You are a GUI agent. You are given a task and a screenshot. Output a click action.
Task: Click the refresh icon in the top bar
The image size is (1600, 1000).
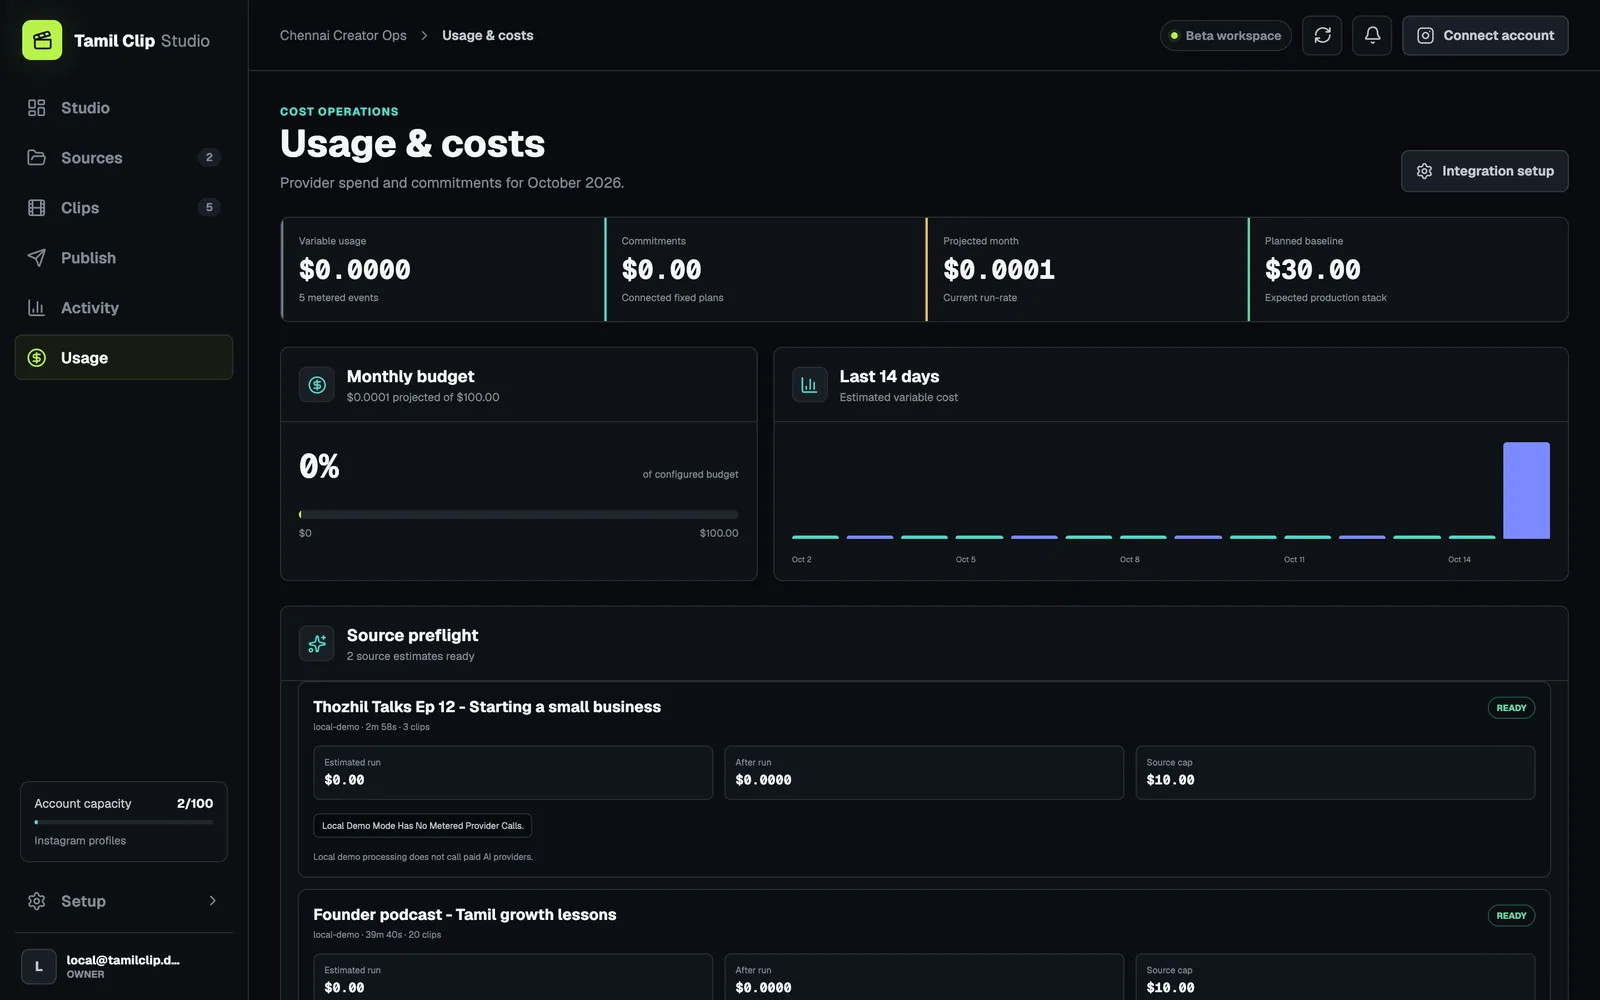tap(1322, 36)
